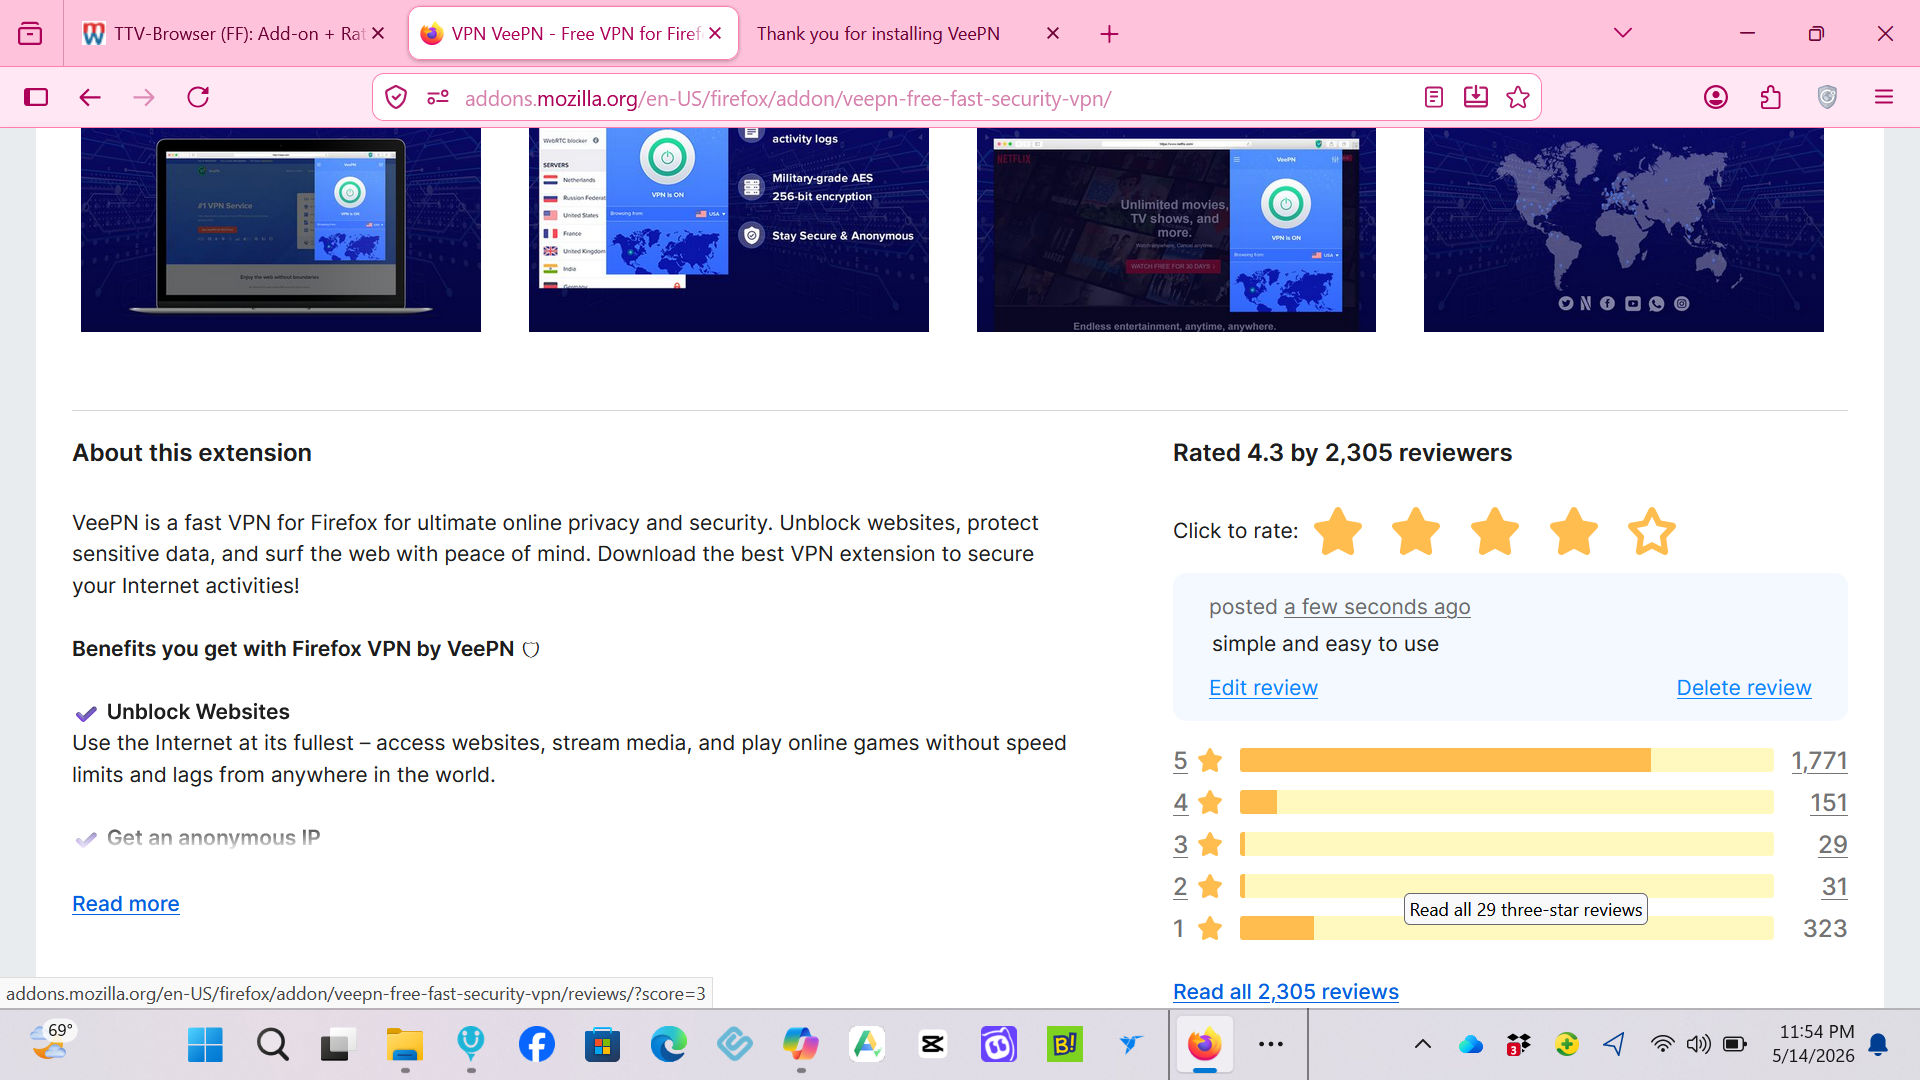Open the world map screenshot thumbnail
The height and width of the screenshot is (1080, 1920).
tap(1624, 230)
